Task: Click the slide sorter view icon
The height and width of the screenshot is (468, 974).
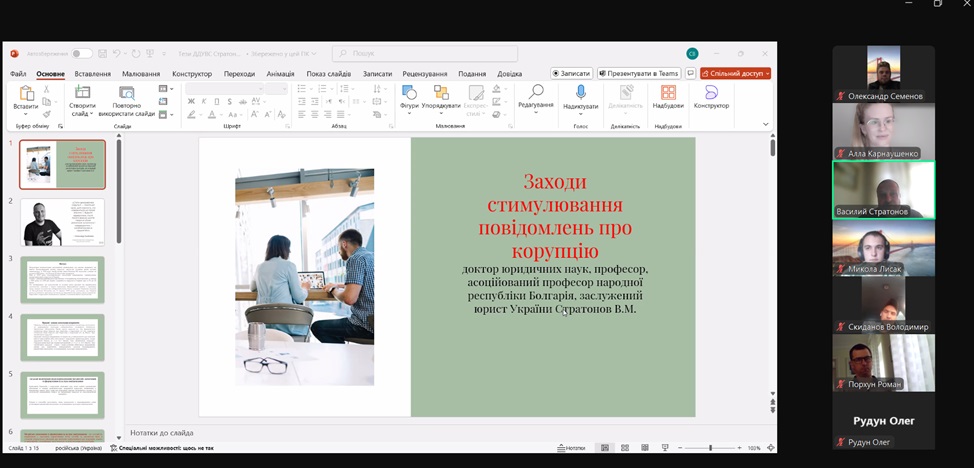Action: tap(625, 447)
